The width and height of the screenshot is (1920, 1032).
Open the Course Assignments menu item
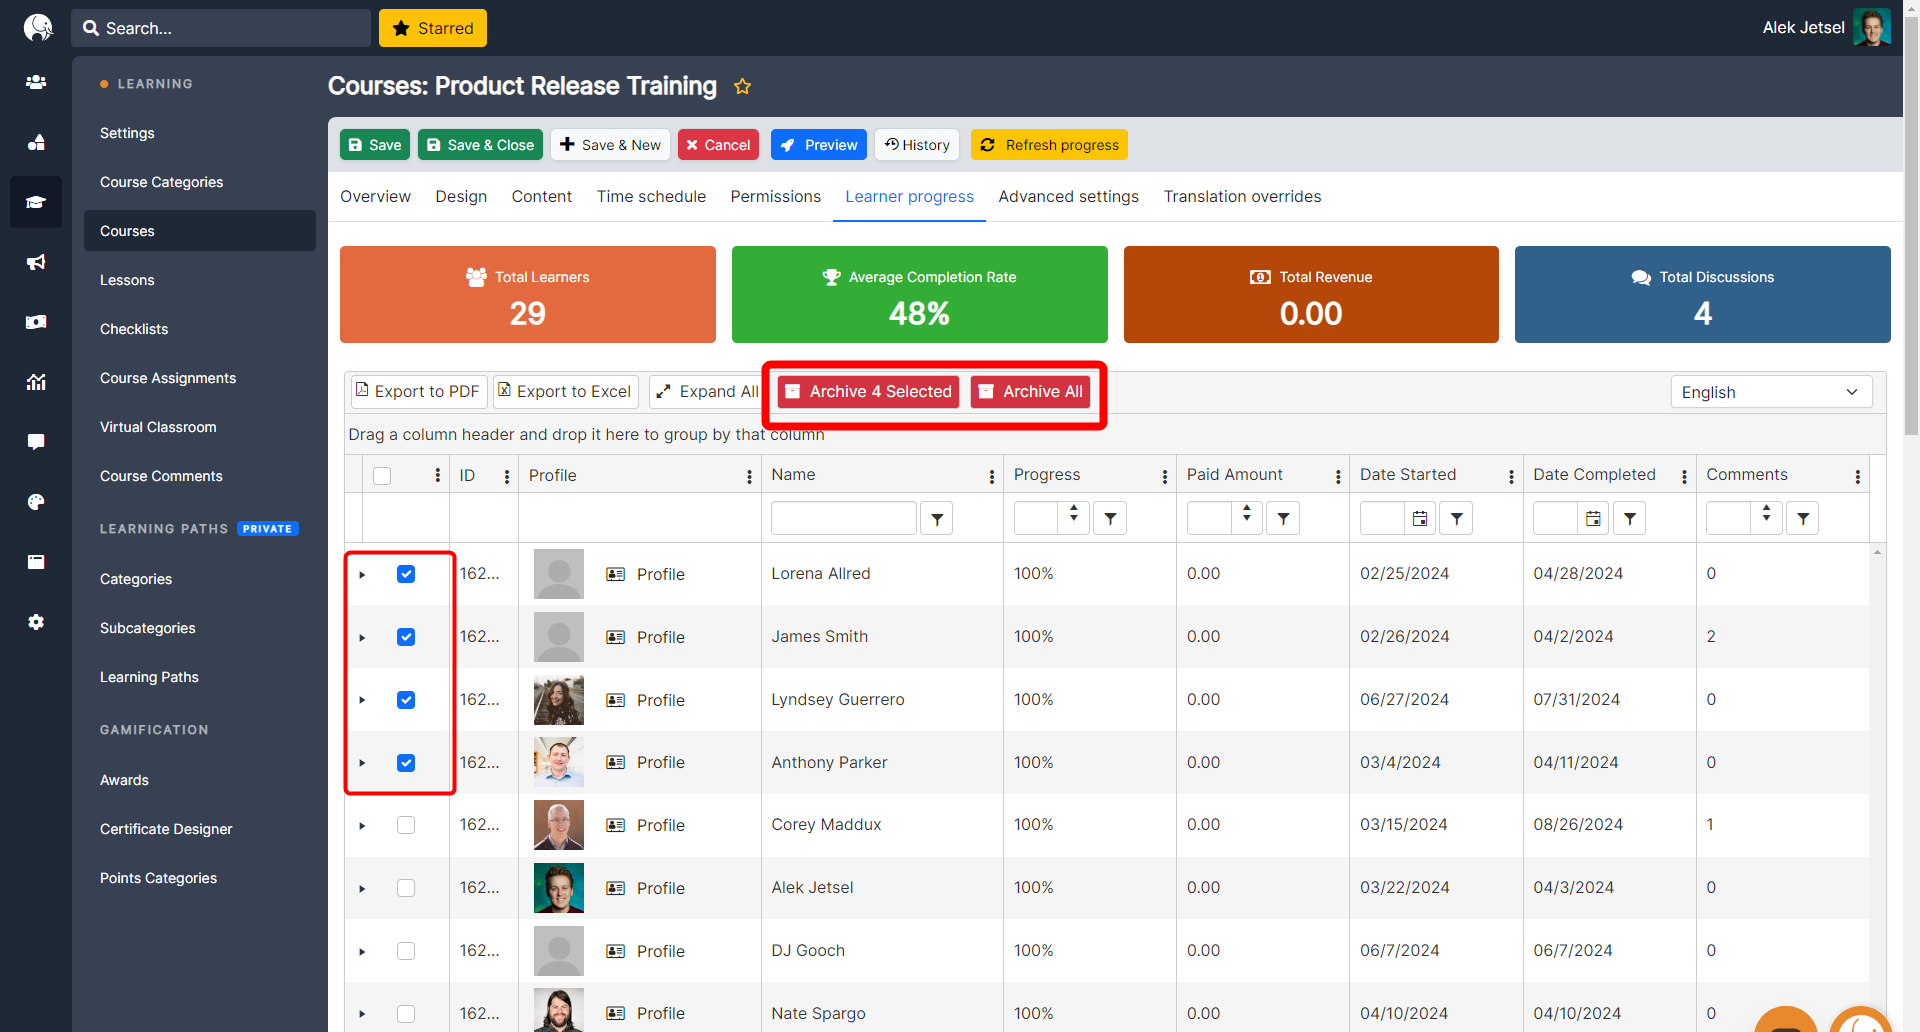[168, 378]
